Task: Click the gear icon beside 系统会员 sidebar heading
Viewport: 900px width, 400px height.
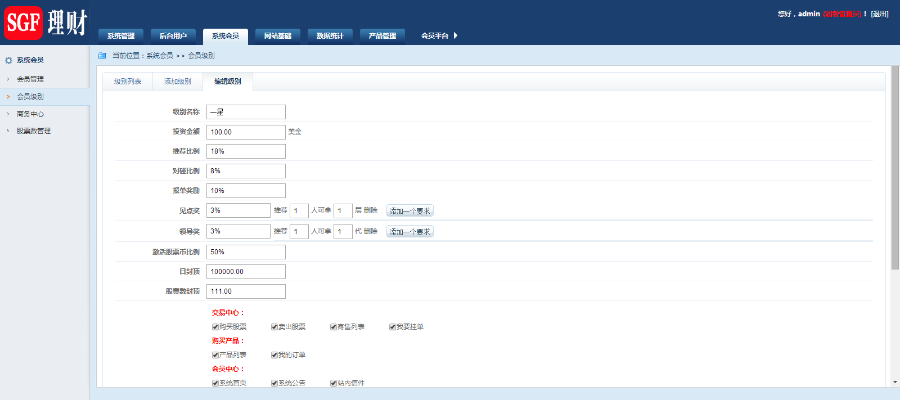Action: [8, 60]
